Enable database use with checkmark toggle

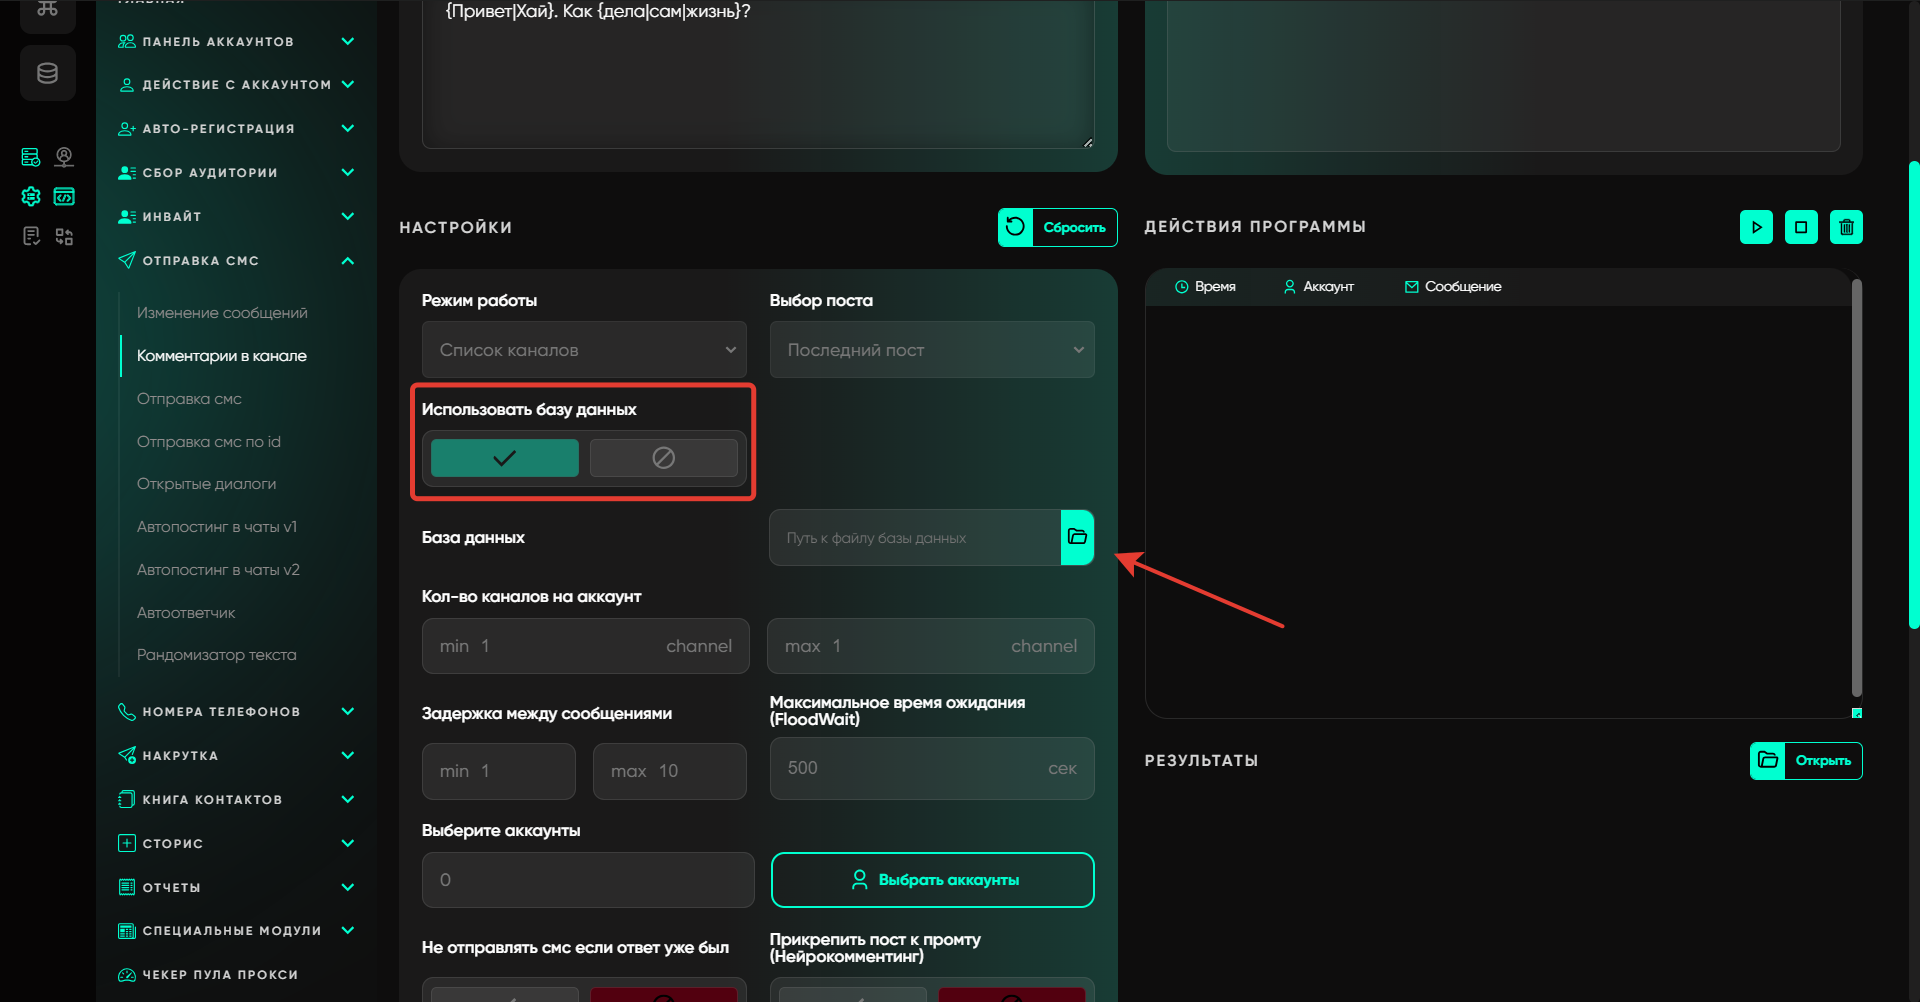(504, 458)
